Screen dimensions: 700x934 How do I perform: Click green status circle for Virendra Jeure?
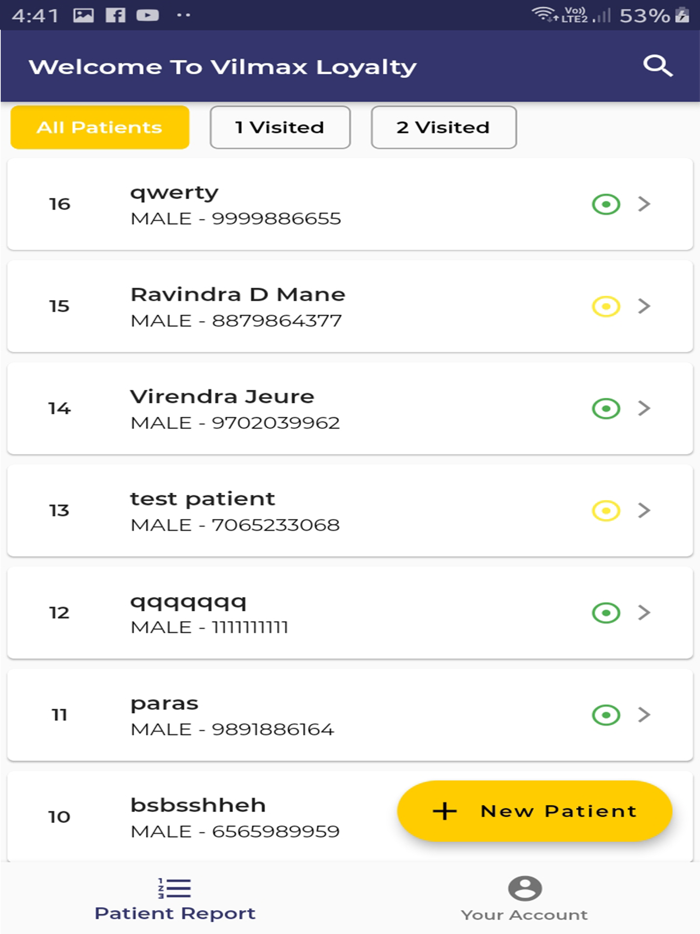606,408
